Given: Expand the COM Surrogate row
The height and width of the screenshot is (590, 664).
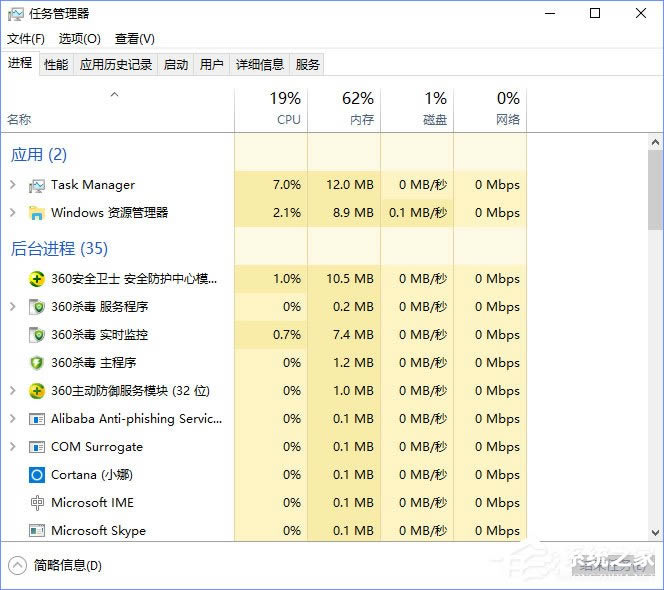Looking at the screenshot, I should [x=13, y=446].
